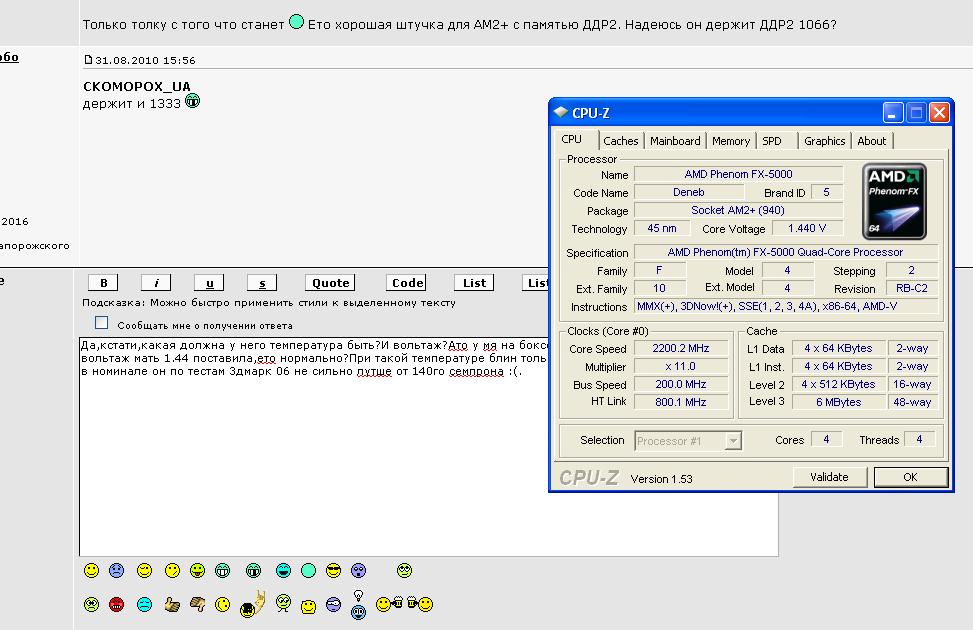Insert the green worried-eyes emoticon

(91, 604)
